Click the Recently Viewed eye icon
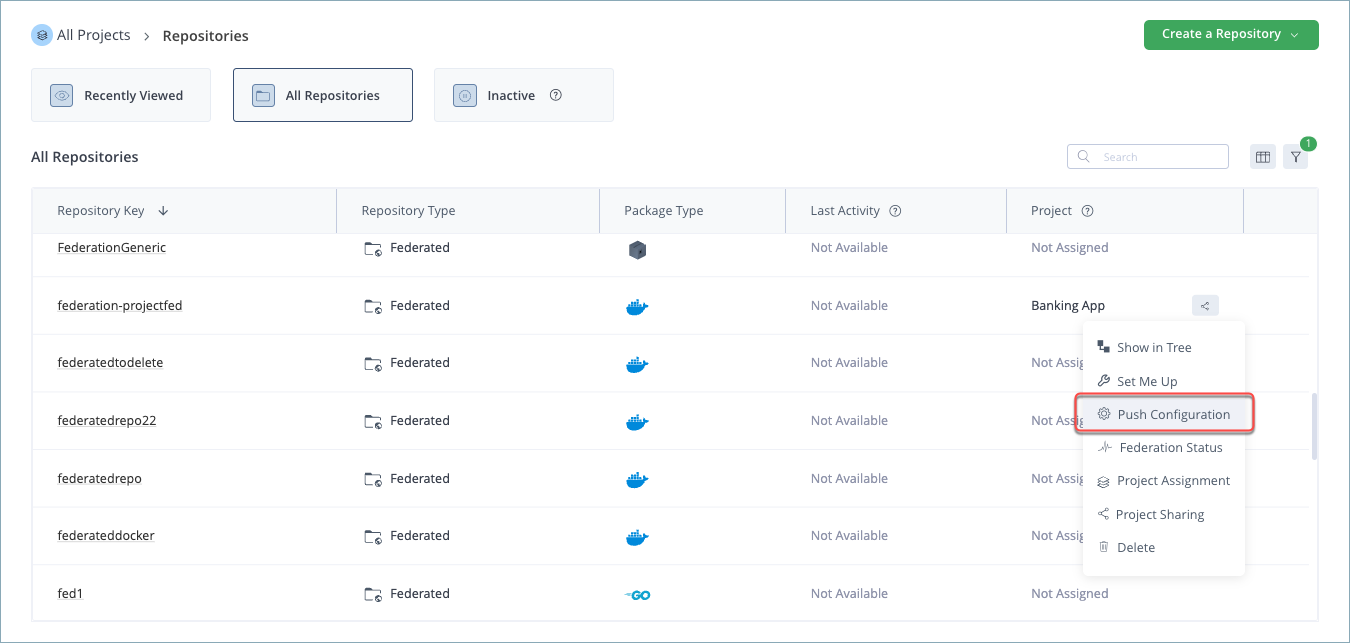1350x643 pixels. [x=62, y=96]
